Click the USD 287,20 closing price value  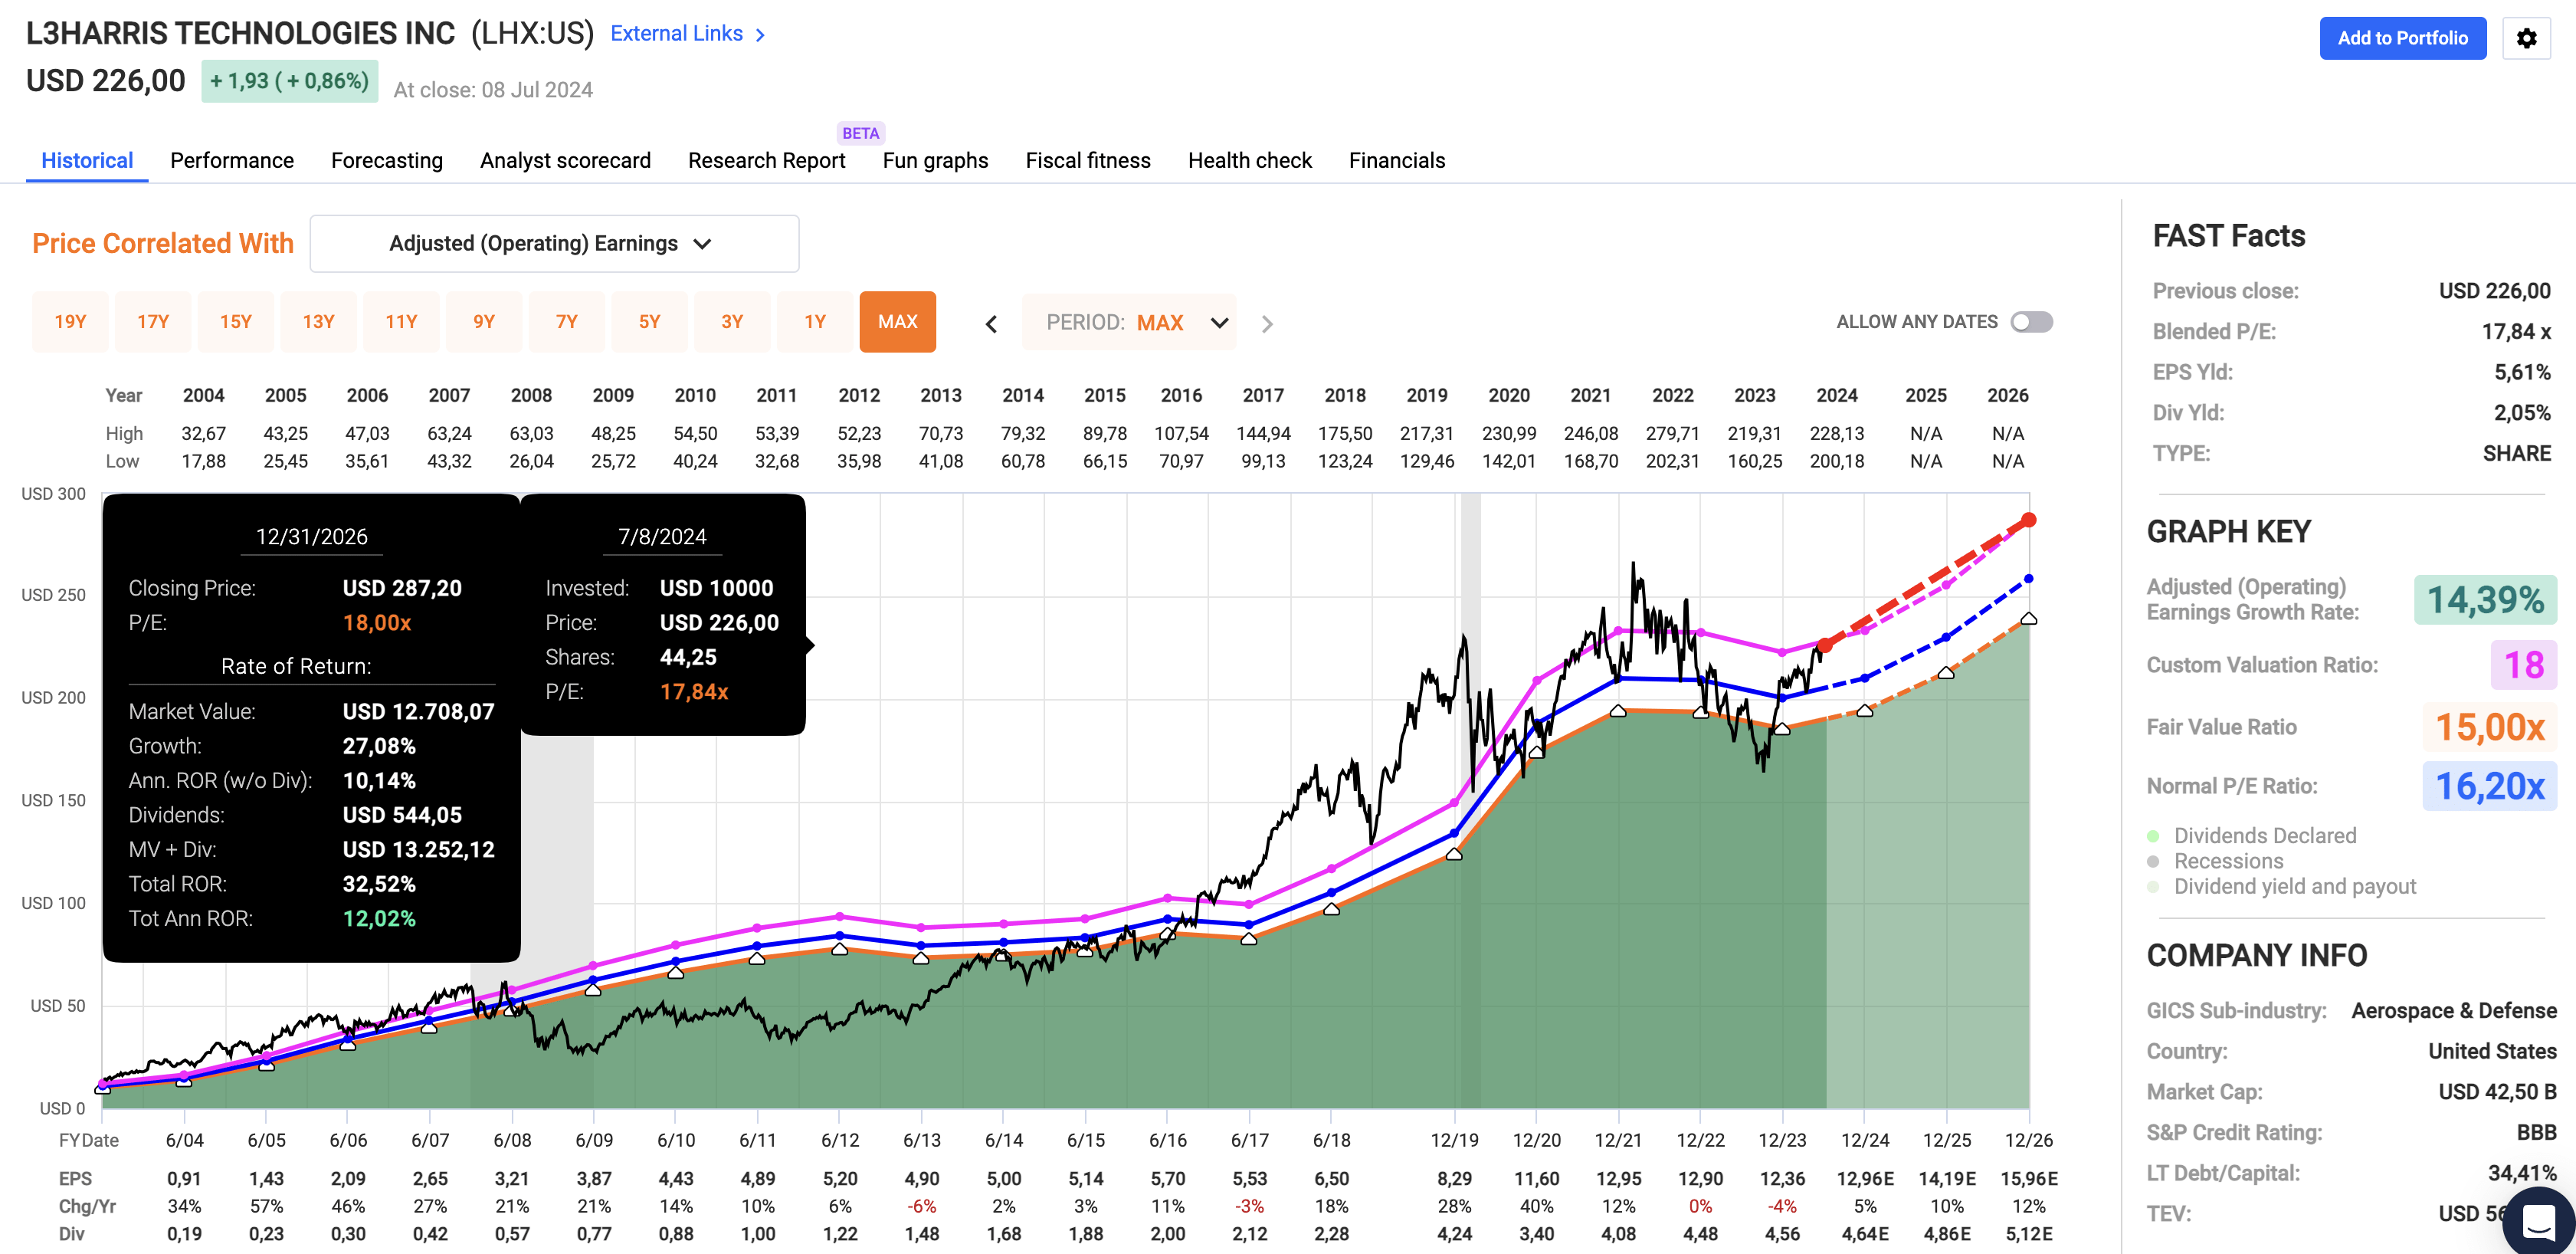[402, 588]
